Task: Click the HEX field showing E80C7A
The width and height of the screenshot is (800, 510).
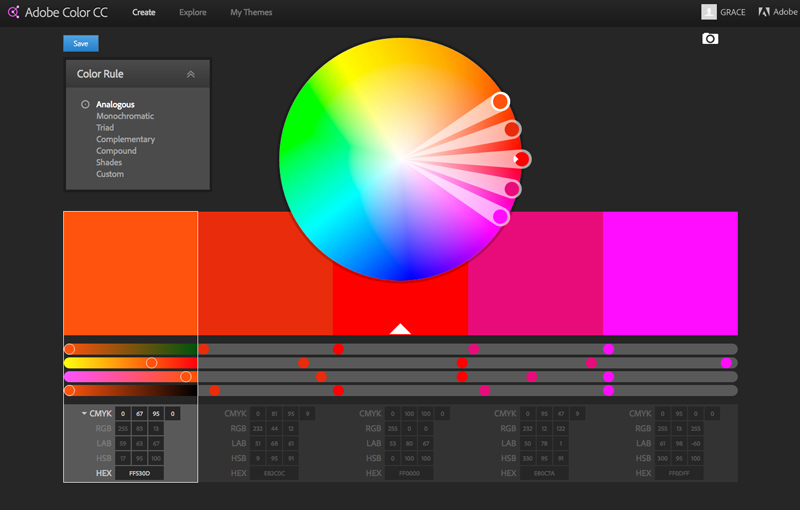Action: point(544,473)
